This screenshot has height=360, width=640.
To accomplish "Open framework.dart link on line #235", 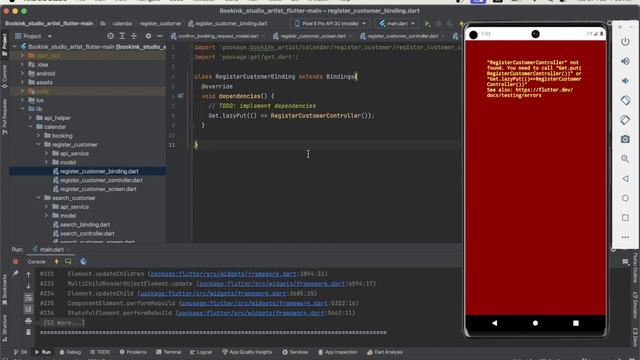I will [255, 303].
